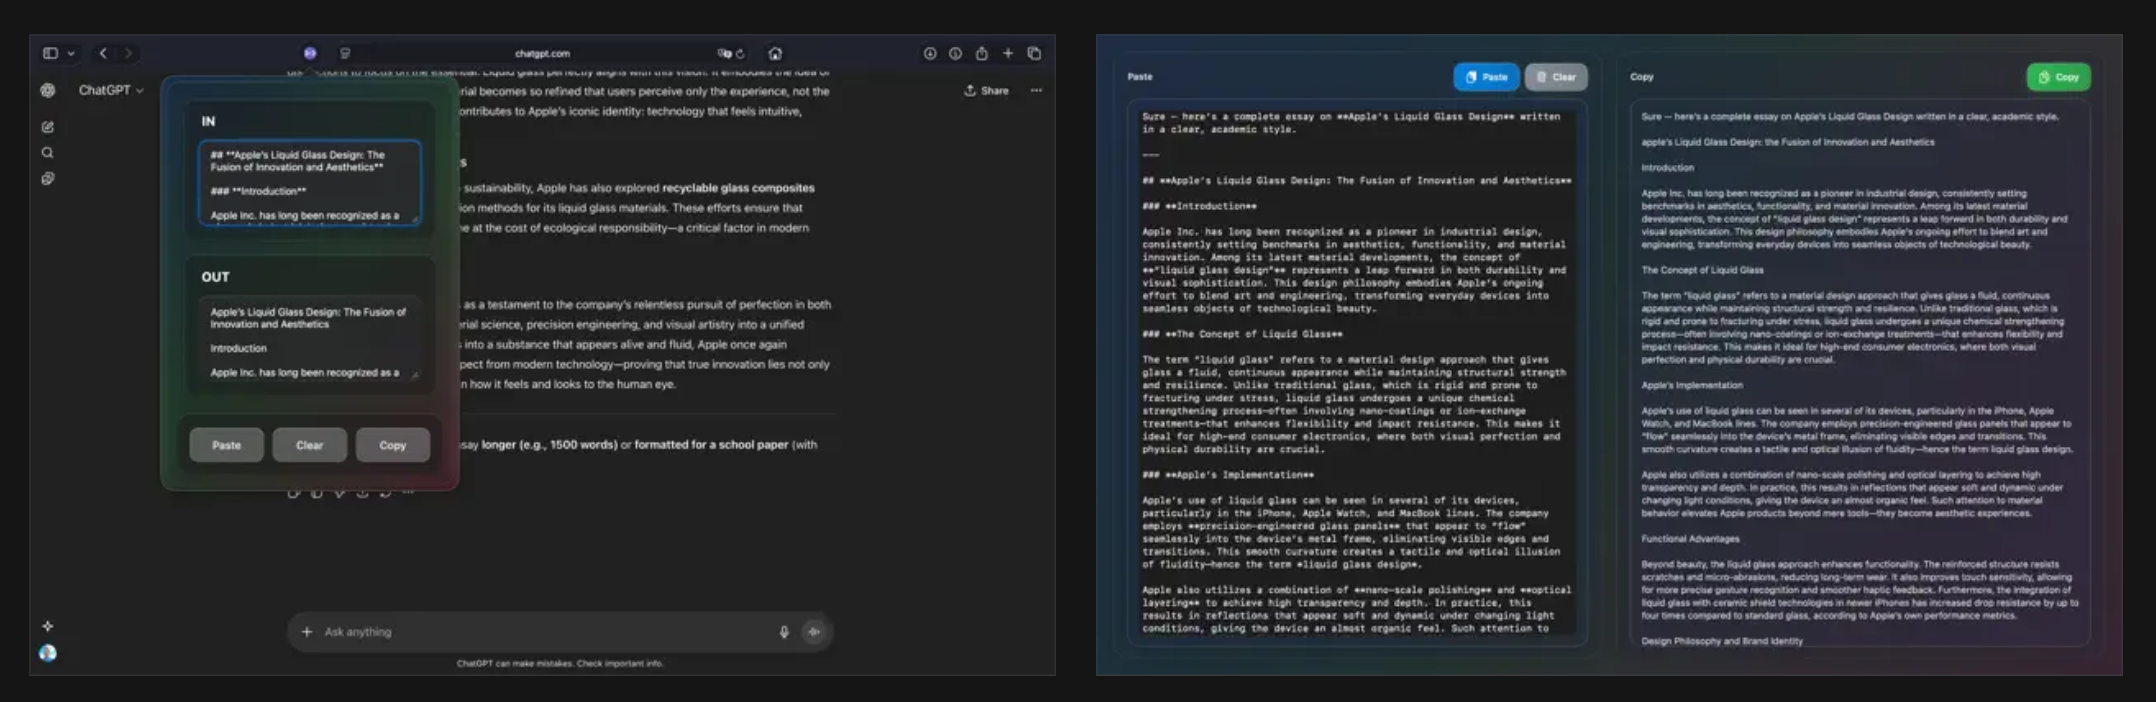Click Paste in the extension popup
2156x702 pixels.
(226, 445)
